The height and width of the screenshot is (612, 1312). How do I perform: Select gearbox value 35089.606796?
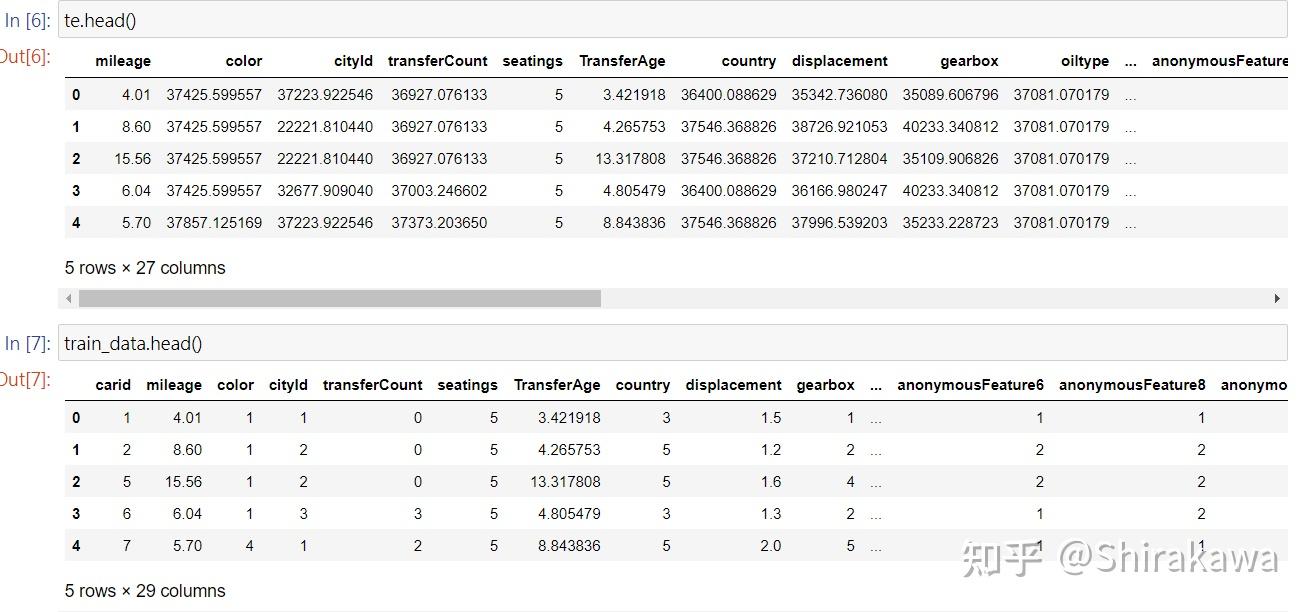point(951,95)
